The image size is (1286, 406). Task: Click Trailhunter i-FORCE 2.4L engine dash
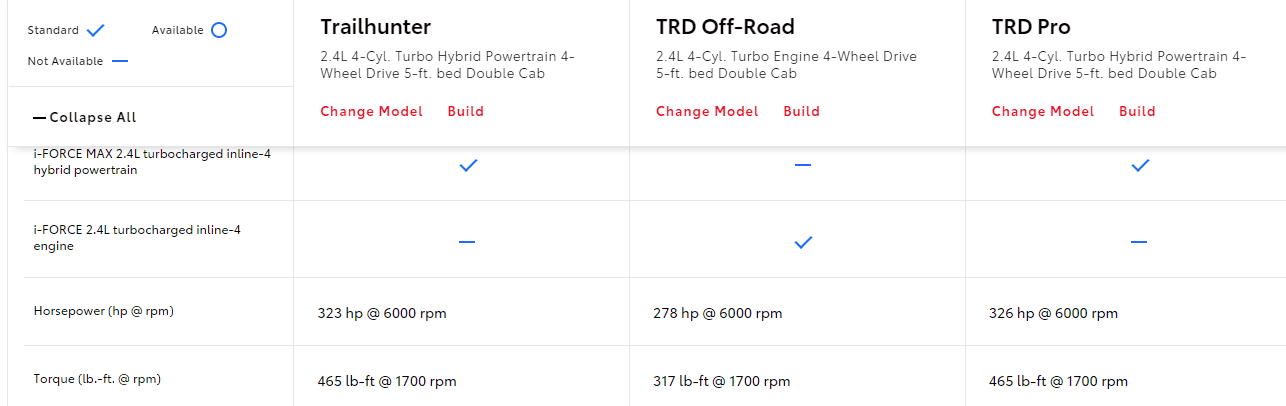pos(467,242)
